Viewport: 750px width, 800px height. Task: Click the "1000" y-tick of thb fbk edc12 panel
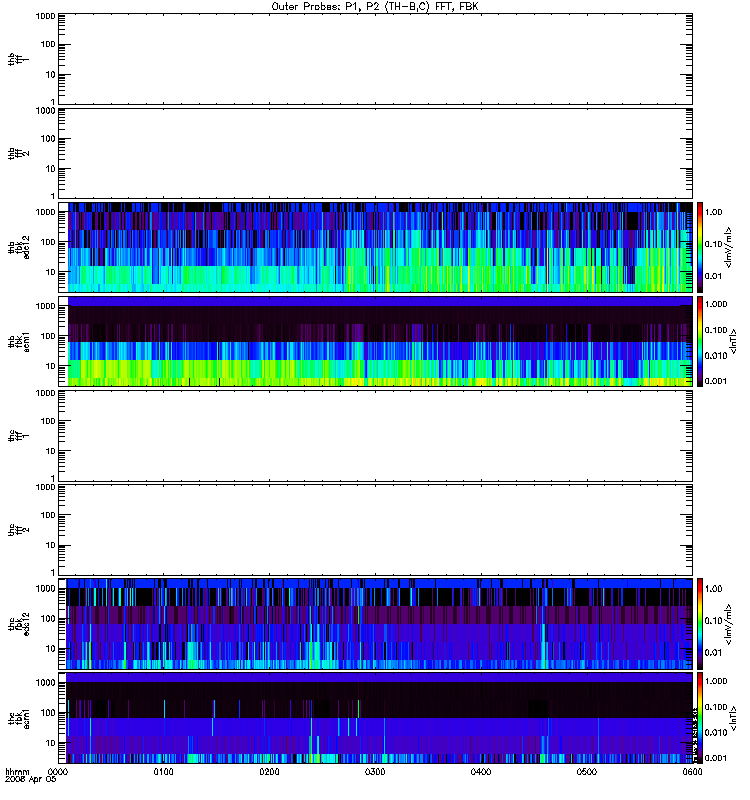click(x=45, y=212)
